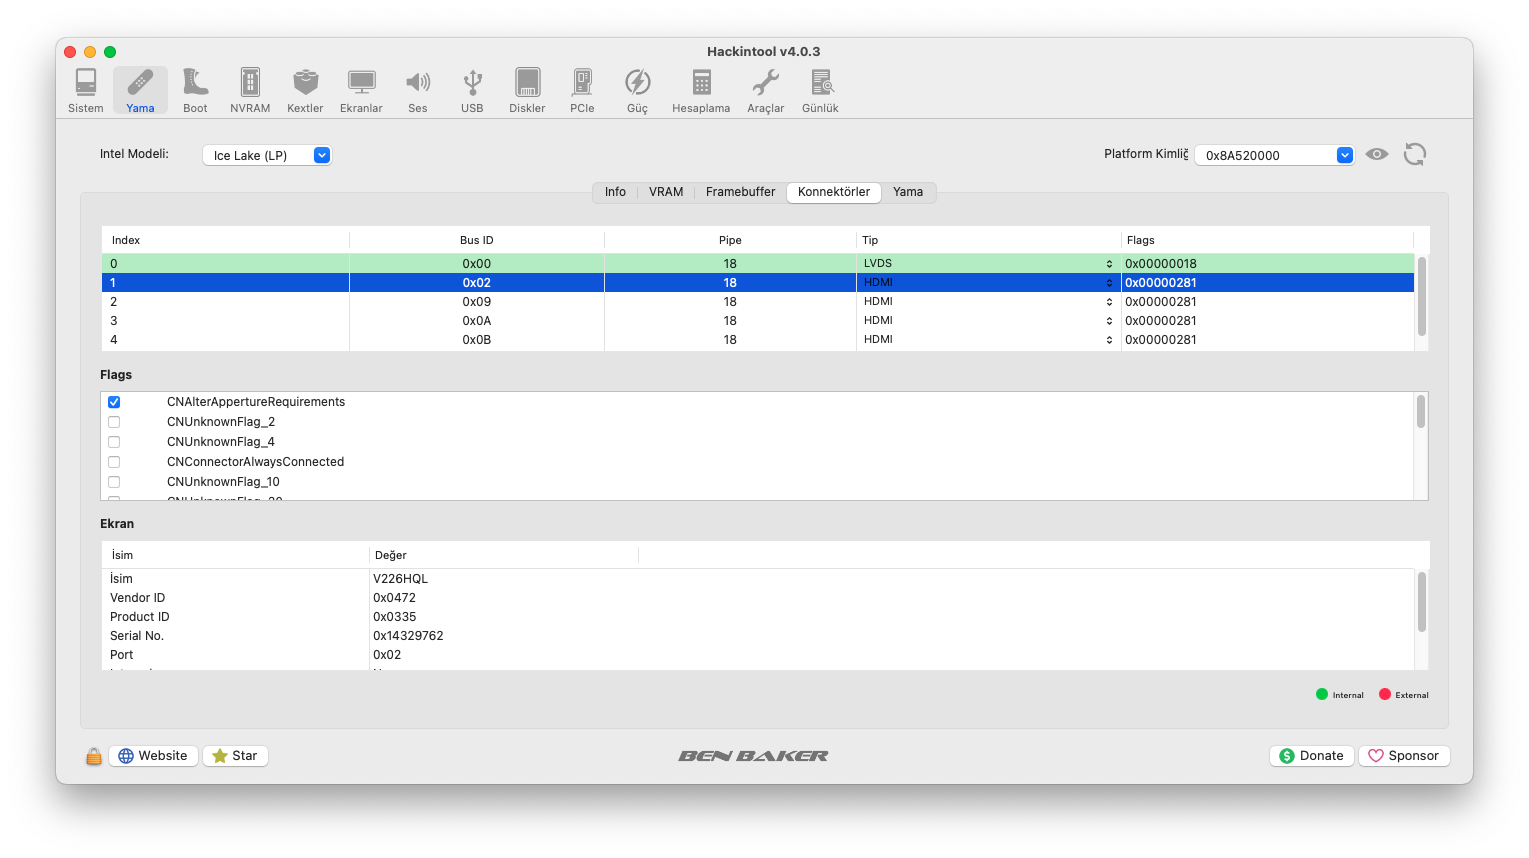
Task: Select the VRAM tab
Action: click(666, 192)
